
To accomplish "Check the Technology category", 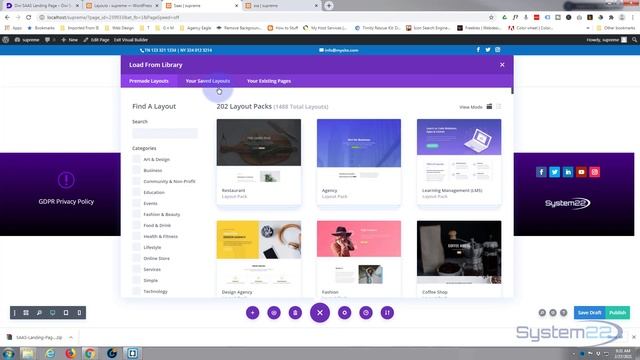I will (x=136, y=291).
